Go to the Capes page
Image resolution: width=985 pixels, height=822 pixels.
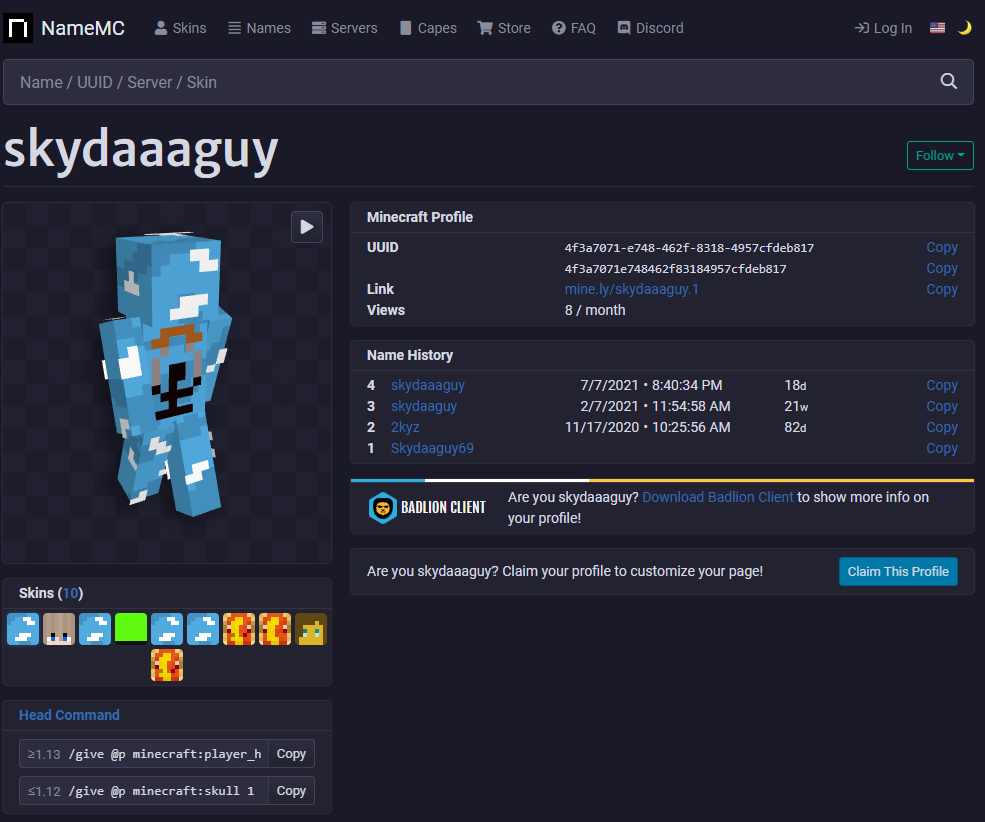[x=428, y=28]
